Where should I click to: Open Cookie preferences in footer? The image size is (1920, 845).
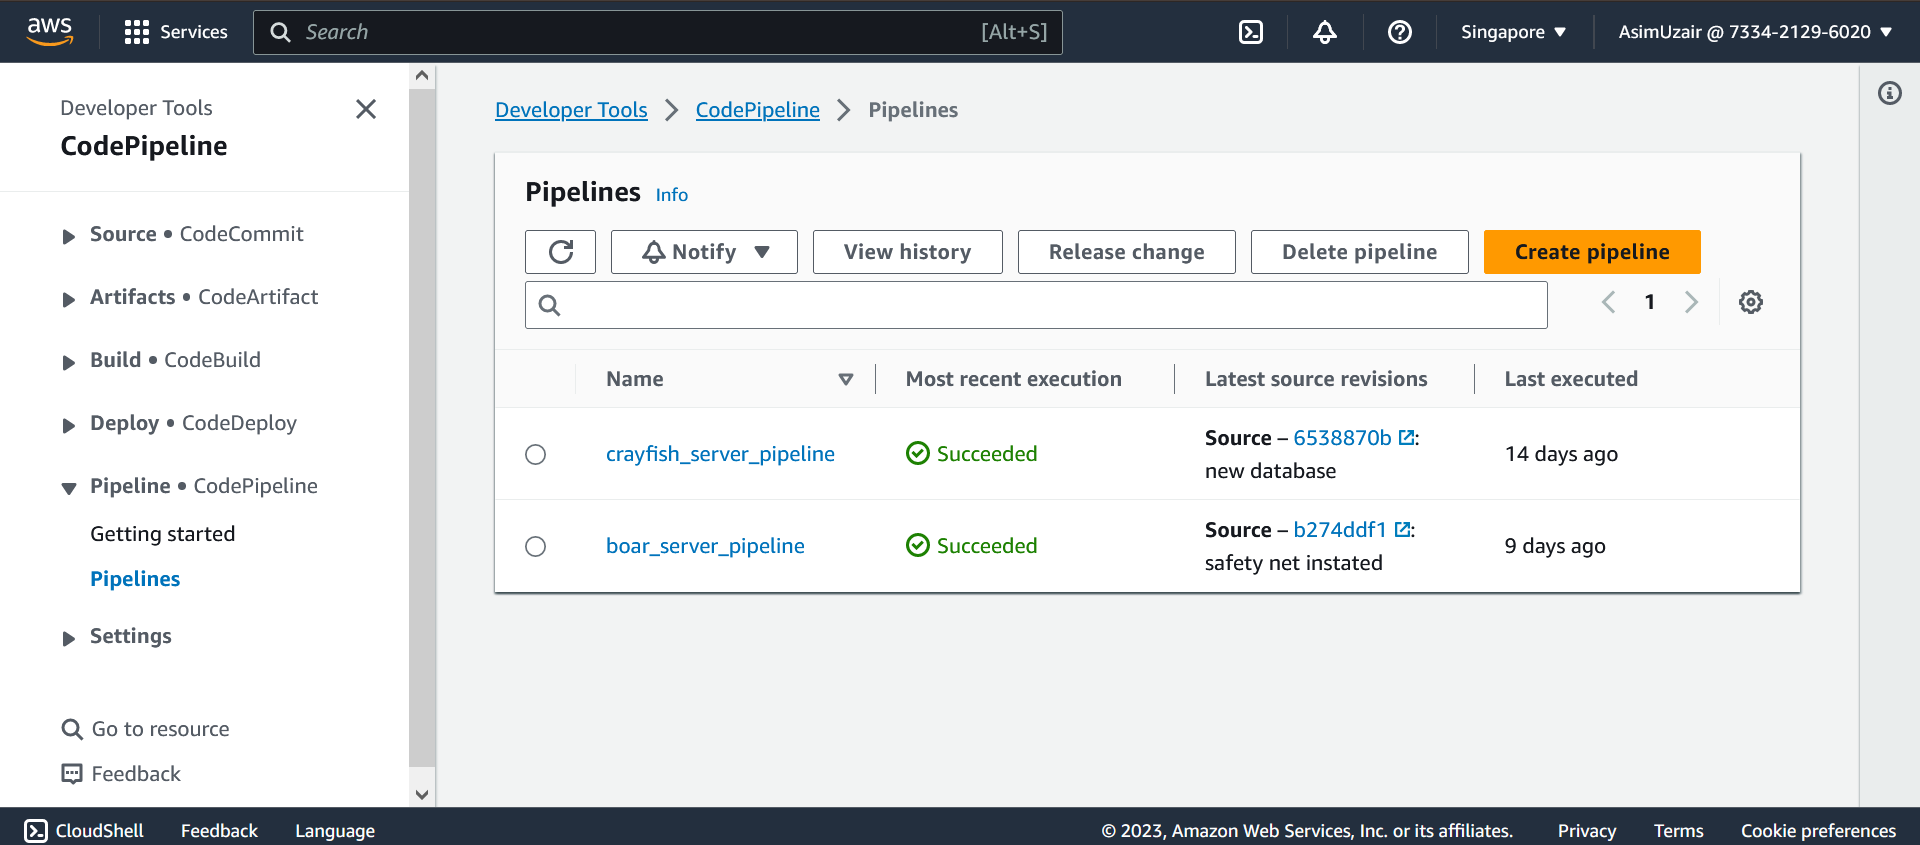pos(1818,831)
